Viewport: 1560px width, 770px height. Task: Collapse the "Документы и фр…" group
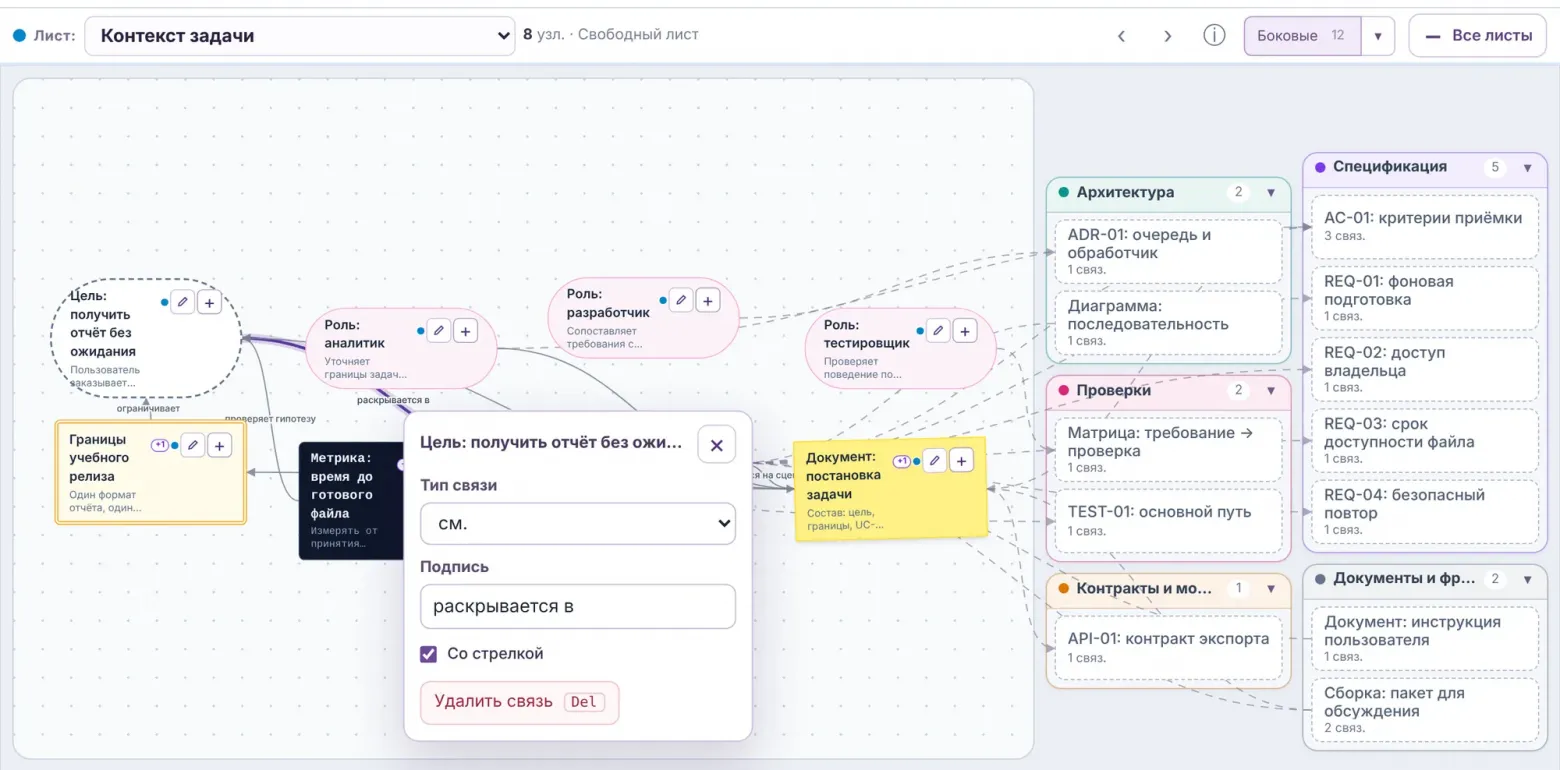(x=1527, y=579)
